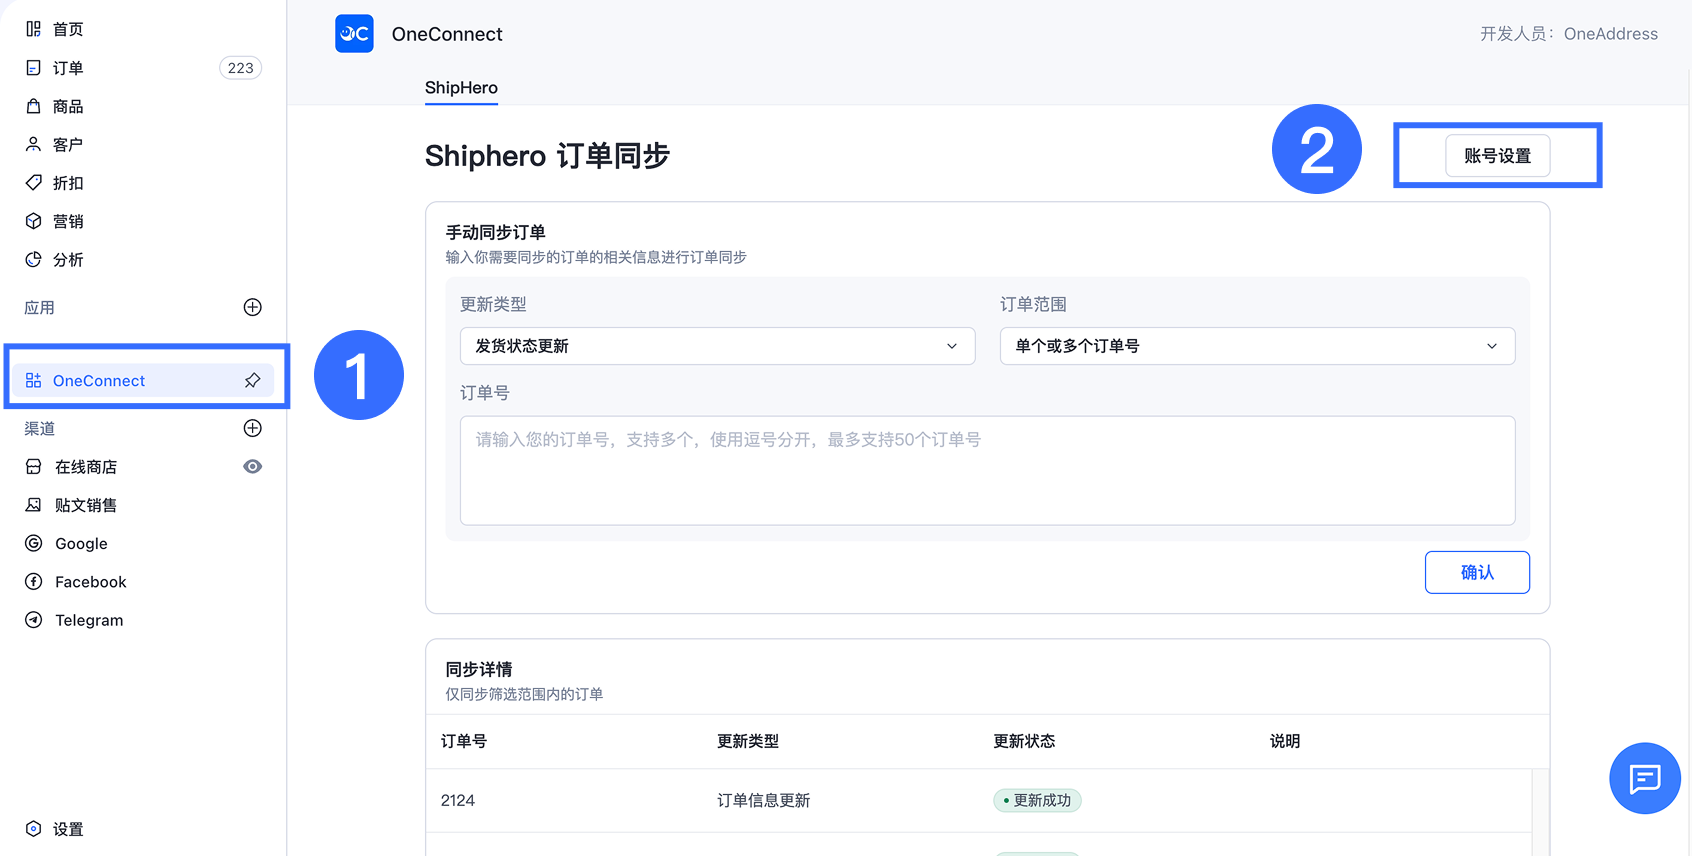Click the 在线商店 storefront icon
Image resolution: width=1692 pixels, height=857 pixels.
click(33, 467)
